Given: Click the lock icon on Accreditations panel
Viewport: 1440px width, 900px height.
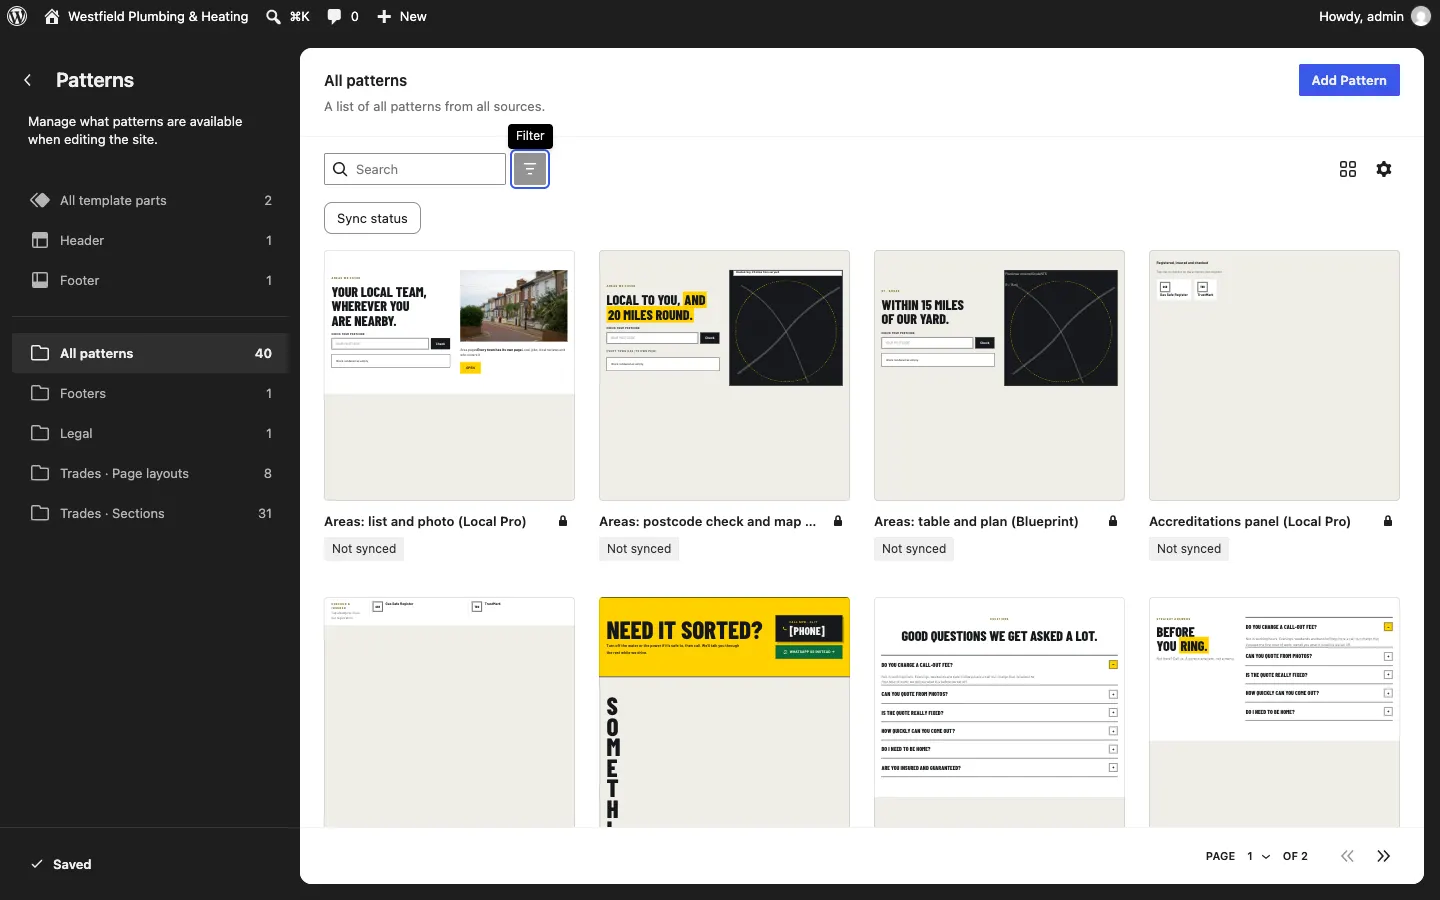Looking at the screenshot, I should [1388, 521].
